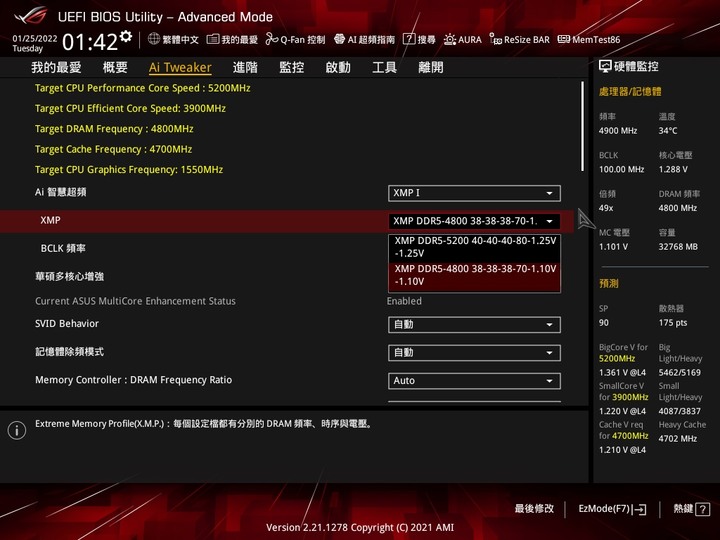Open the 啟動 tab
Viewport: 720px width, 540px height.
(338, 68)
